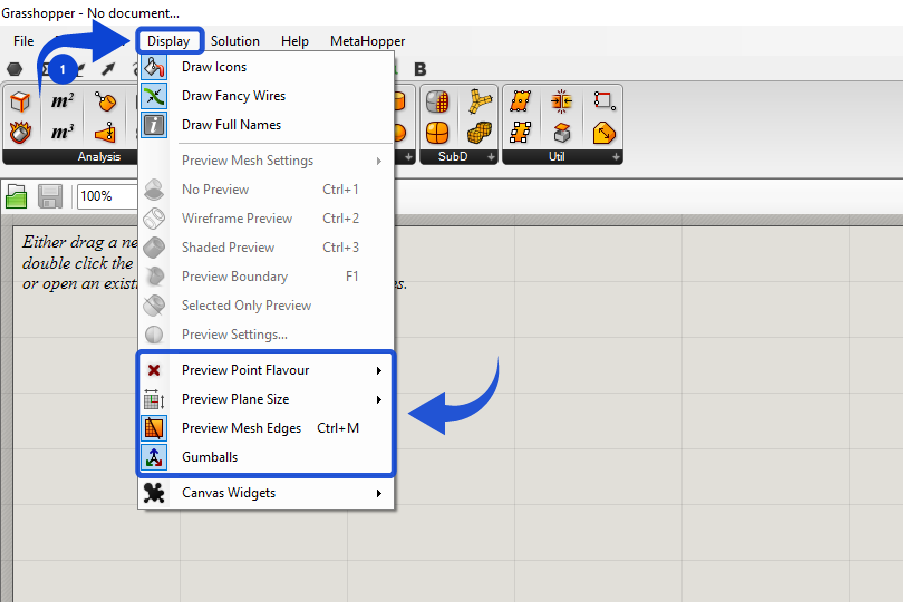The height and width of the screenshot is (603, 904).
Task: Open the Analysis panel label
Action: pyautogui.click(x=99, y=157)
